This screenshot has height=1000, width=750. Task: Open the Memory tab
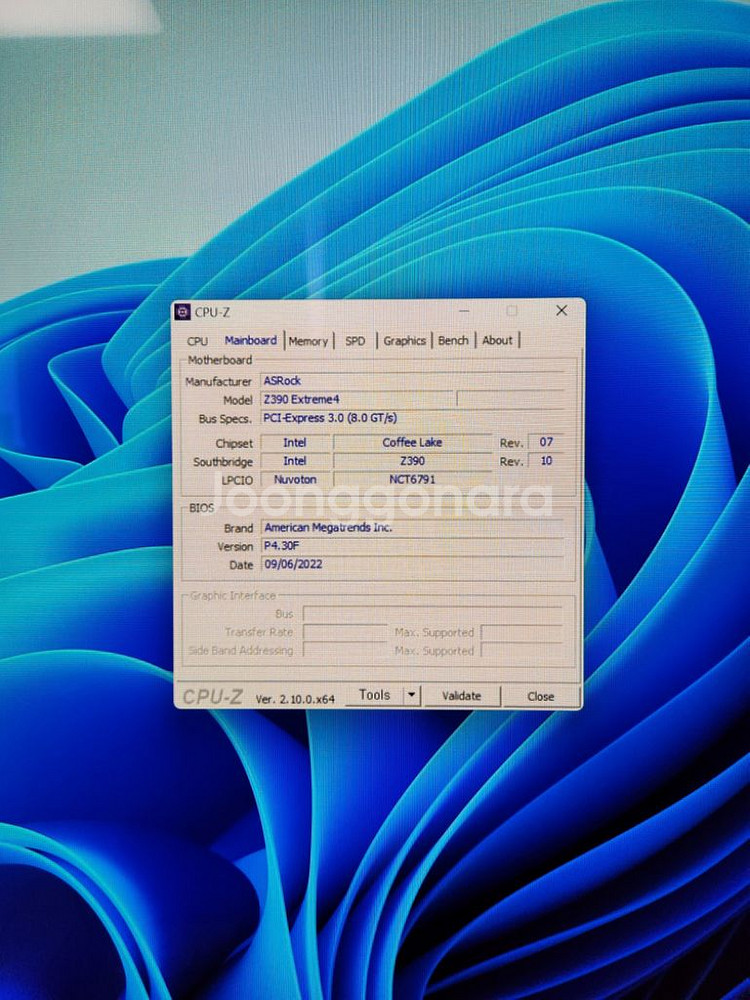coord(308,341)
